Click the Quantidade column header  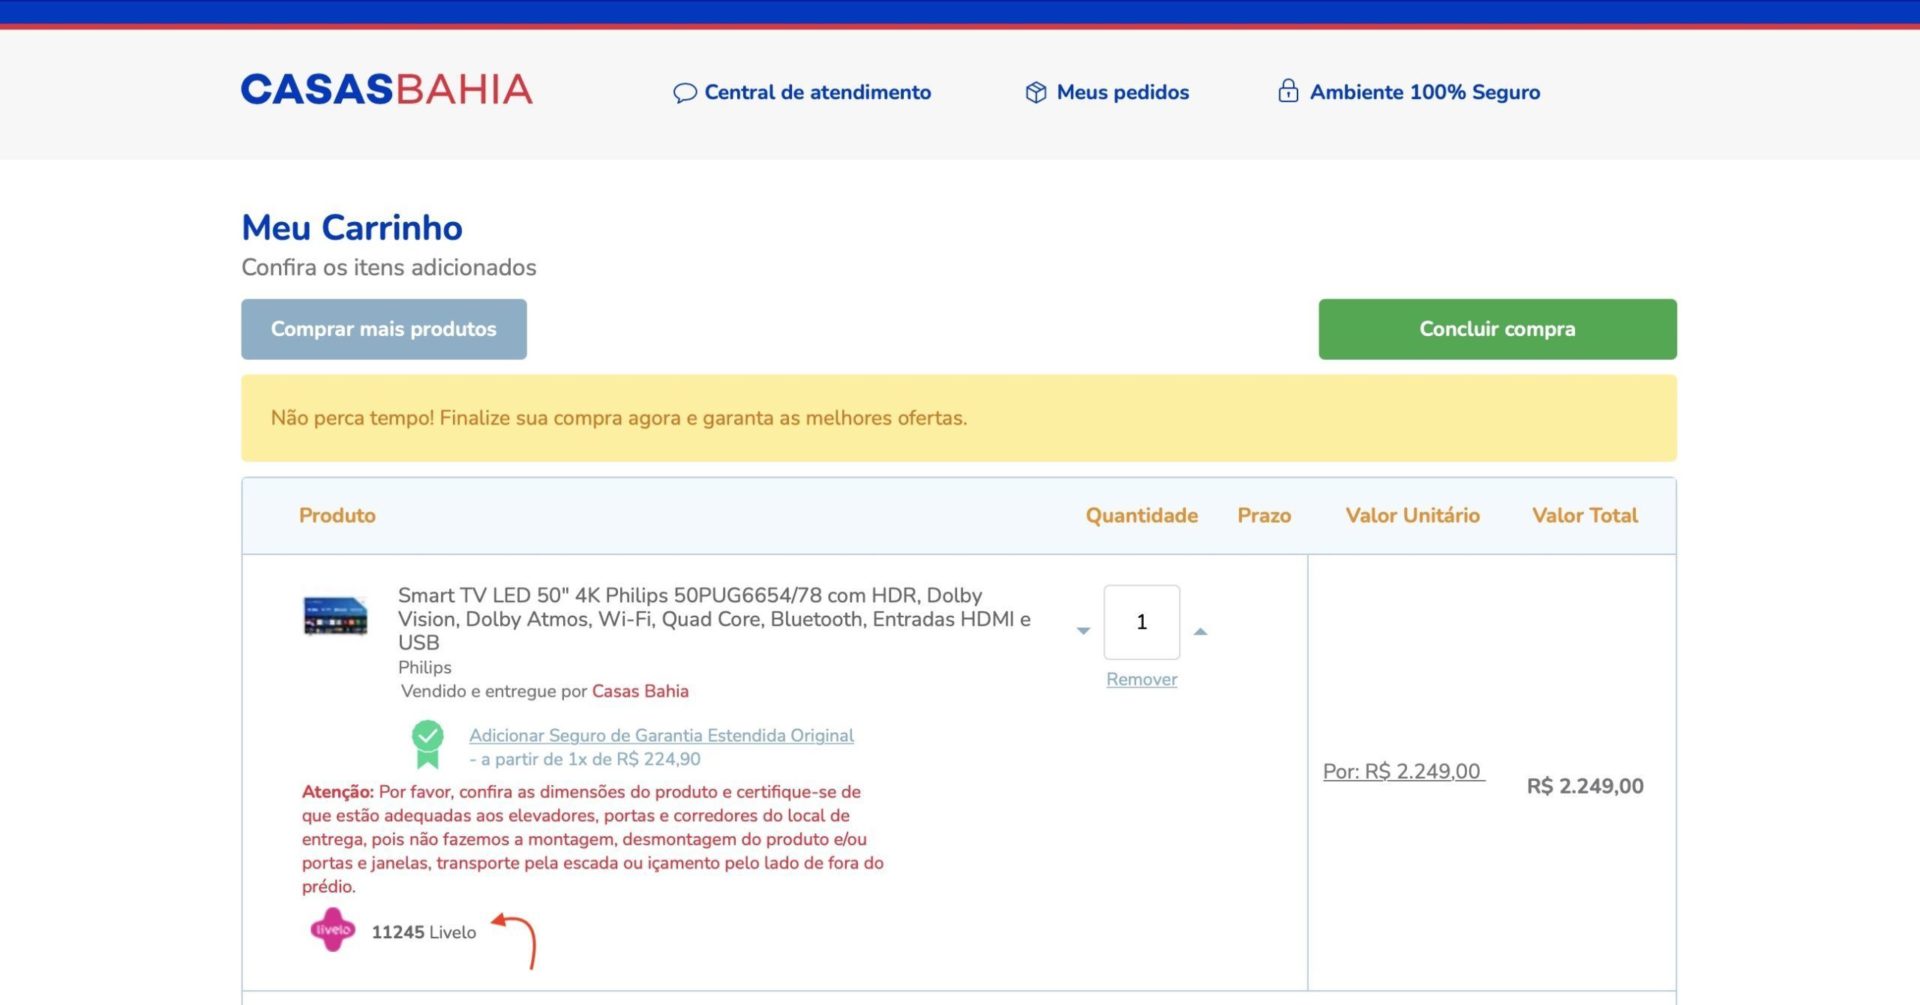pyautogui.click(x=1142, y=515)
